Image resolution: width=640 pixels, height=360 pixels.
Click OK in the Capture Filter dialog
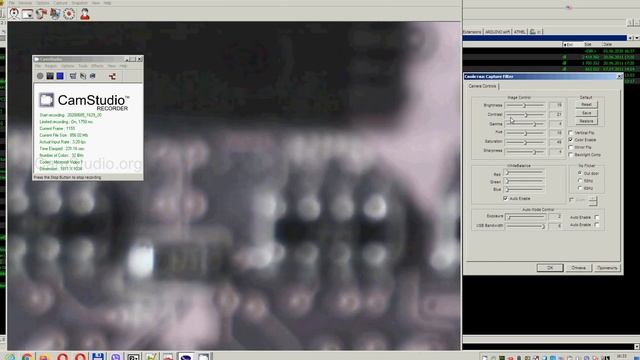point(550,268)
